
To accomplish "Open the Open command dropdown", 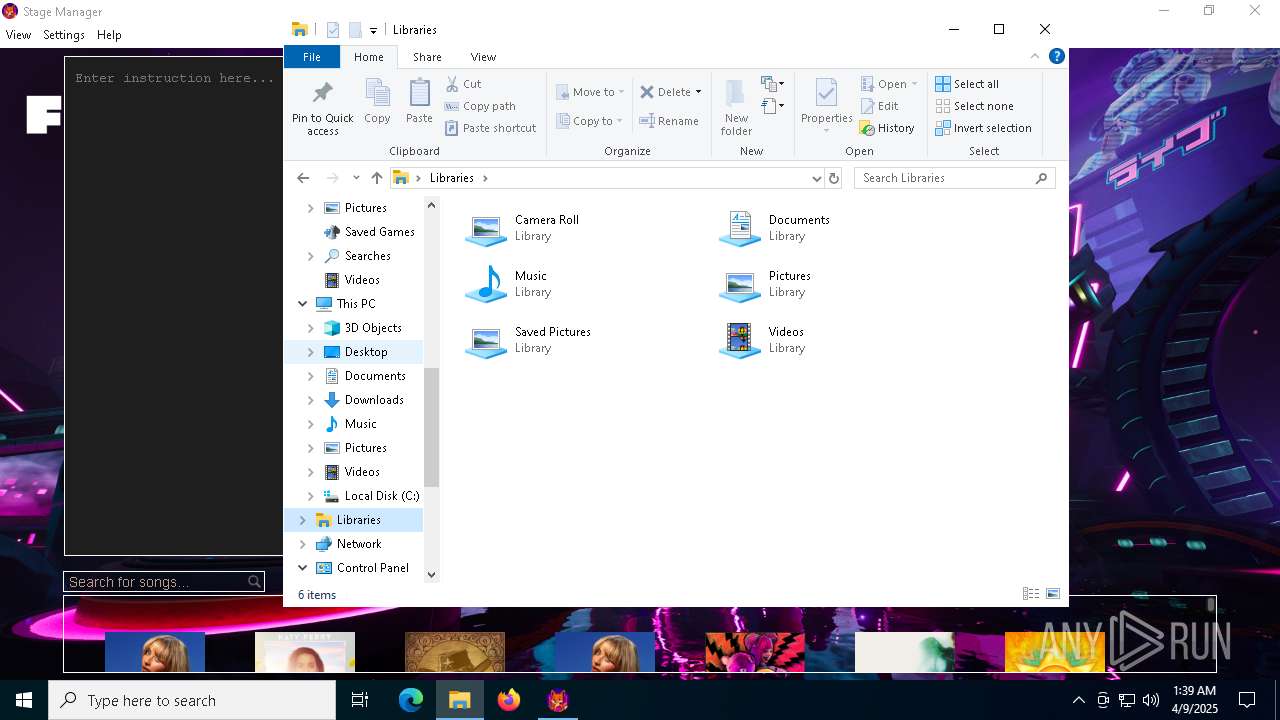I will point(913,84).
